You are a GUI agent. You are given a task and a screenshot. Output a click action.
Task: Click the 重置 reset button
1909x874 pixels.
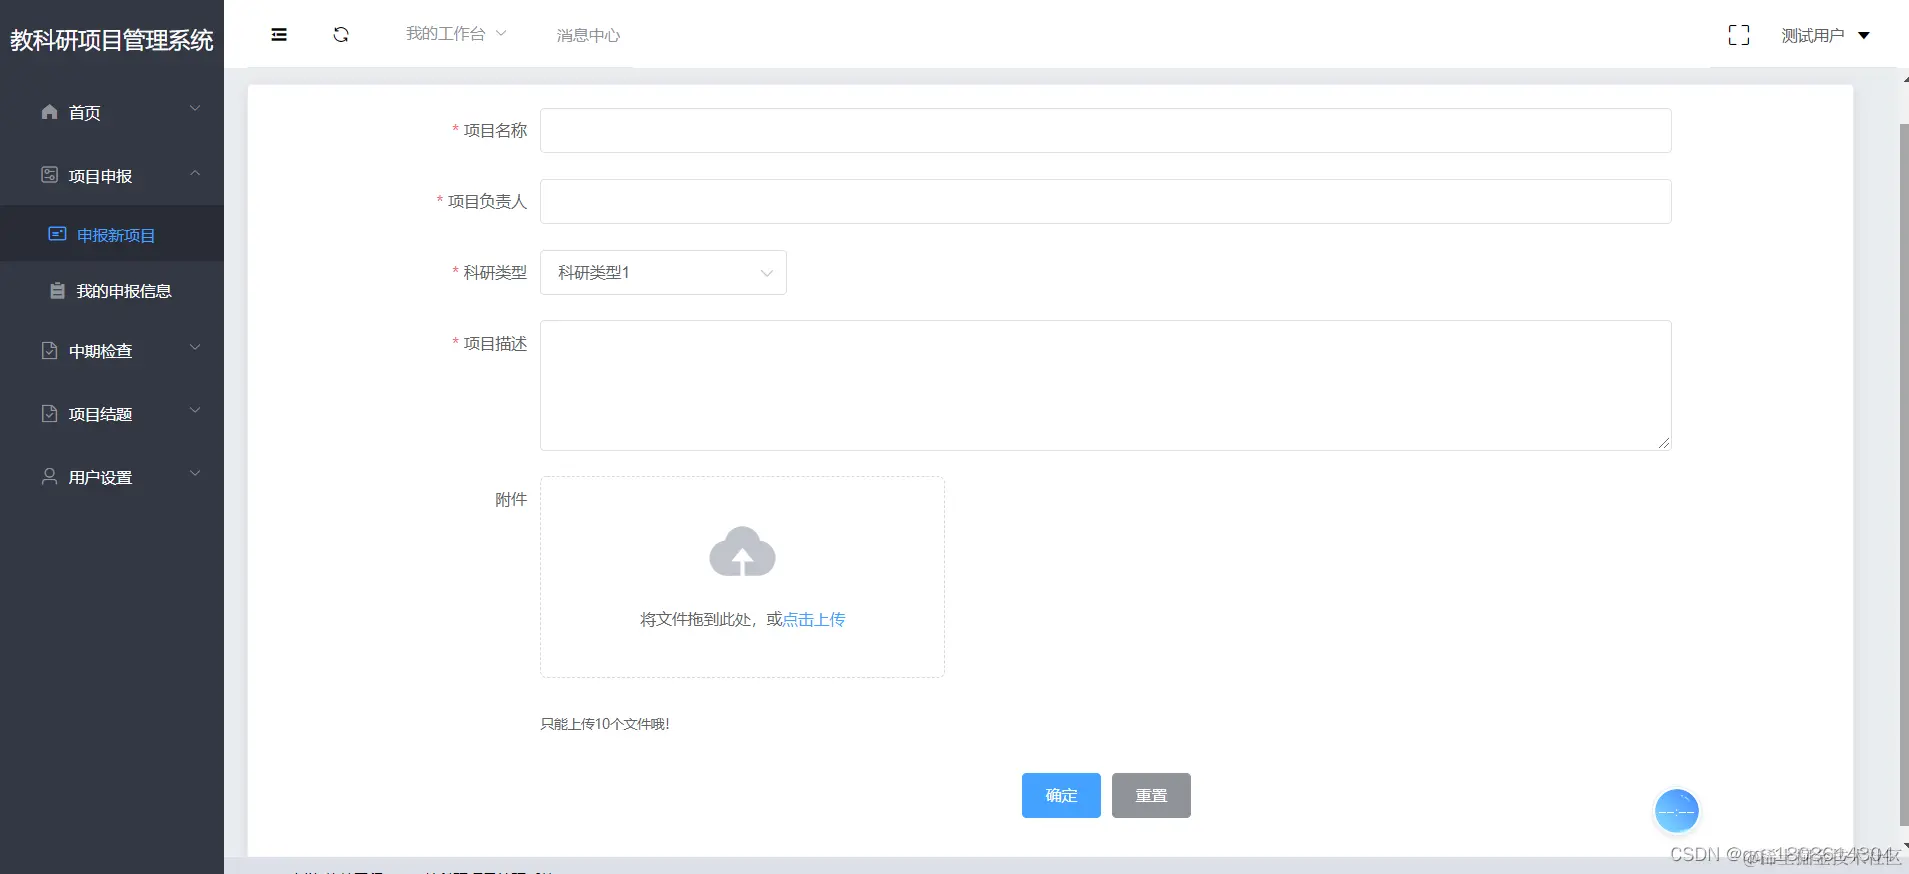[x=1151, y=795]
